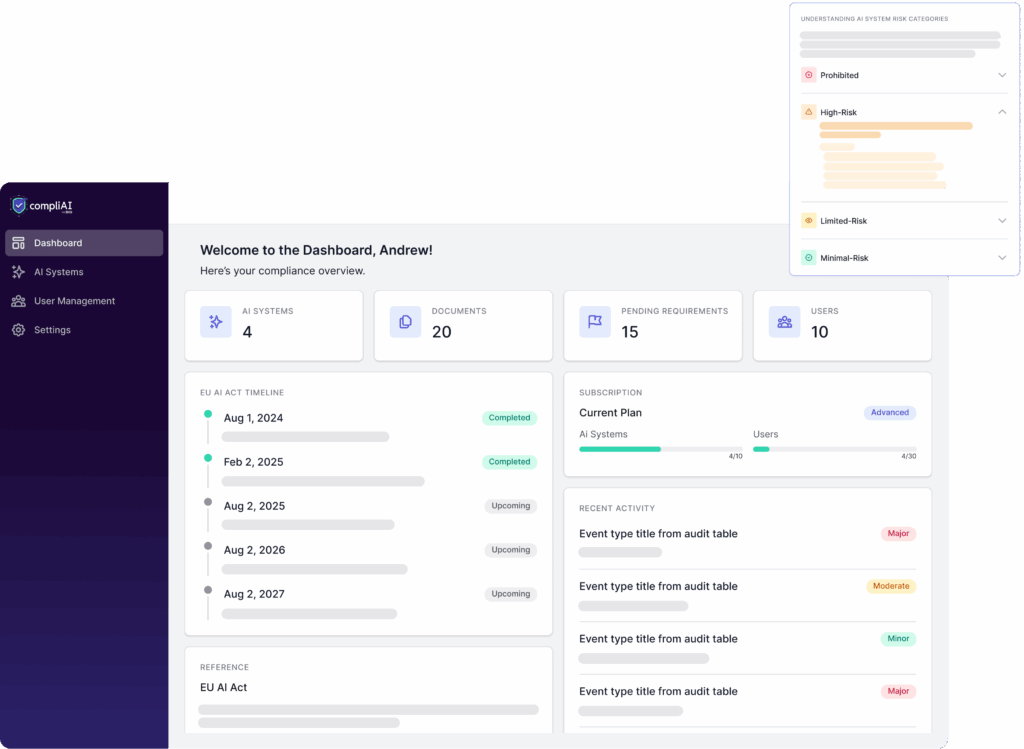The width and height of the screenshot is (1024, 749).
Task: Click the Ai Systems usage progress bar
Action: (660, 449)
